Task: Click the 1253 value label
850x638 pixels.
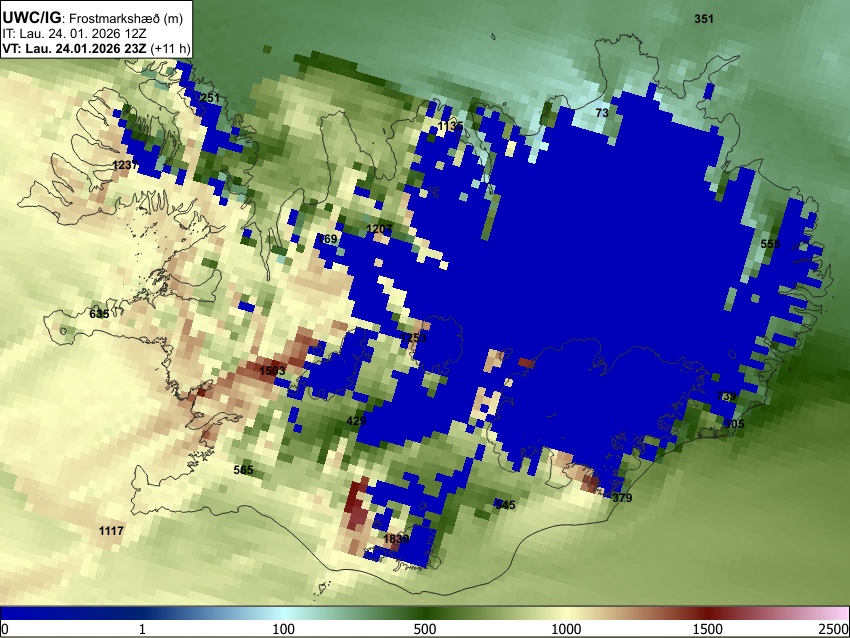Action: (414, 338)
